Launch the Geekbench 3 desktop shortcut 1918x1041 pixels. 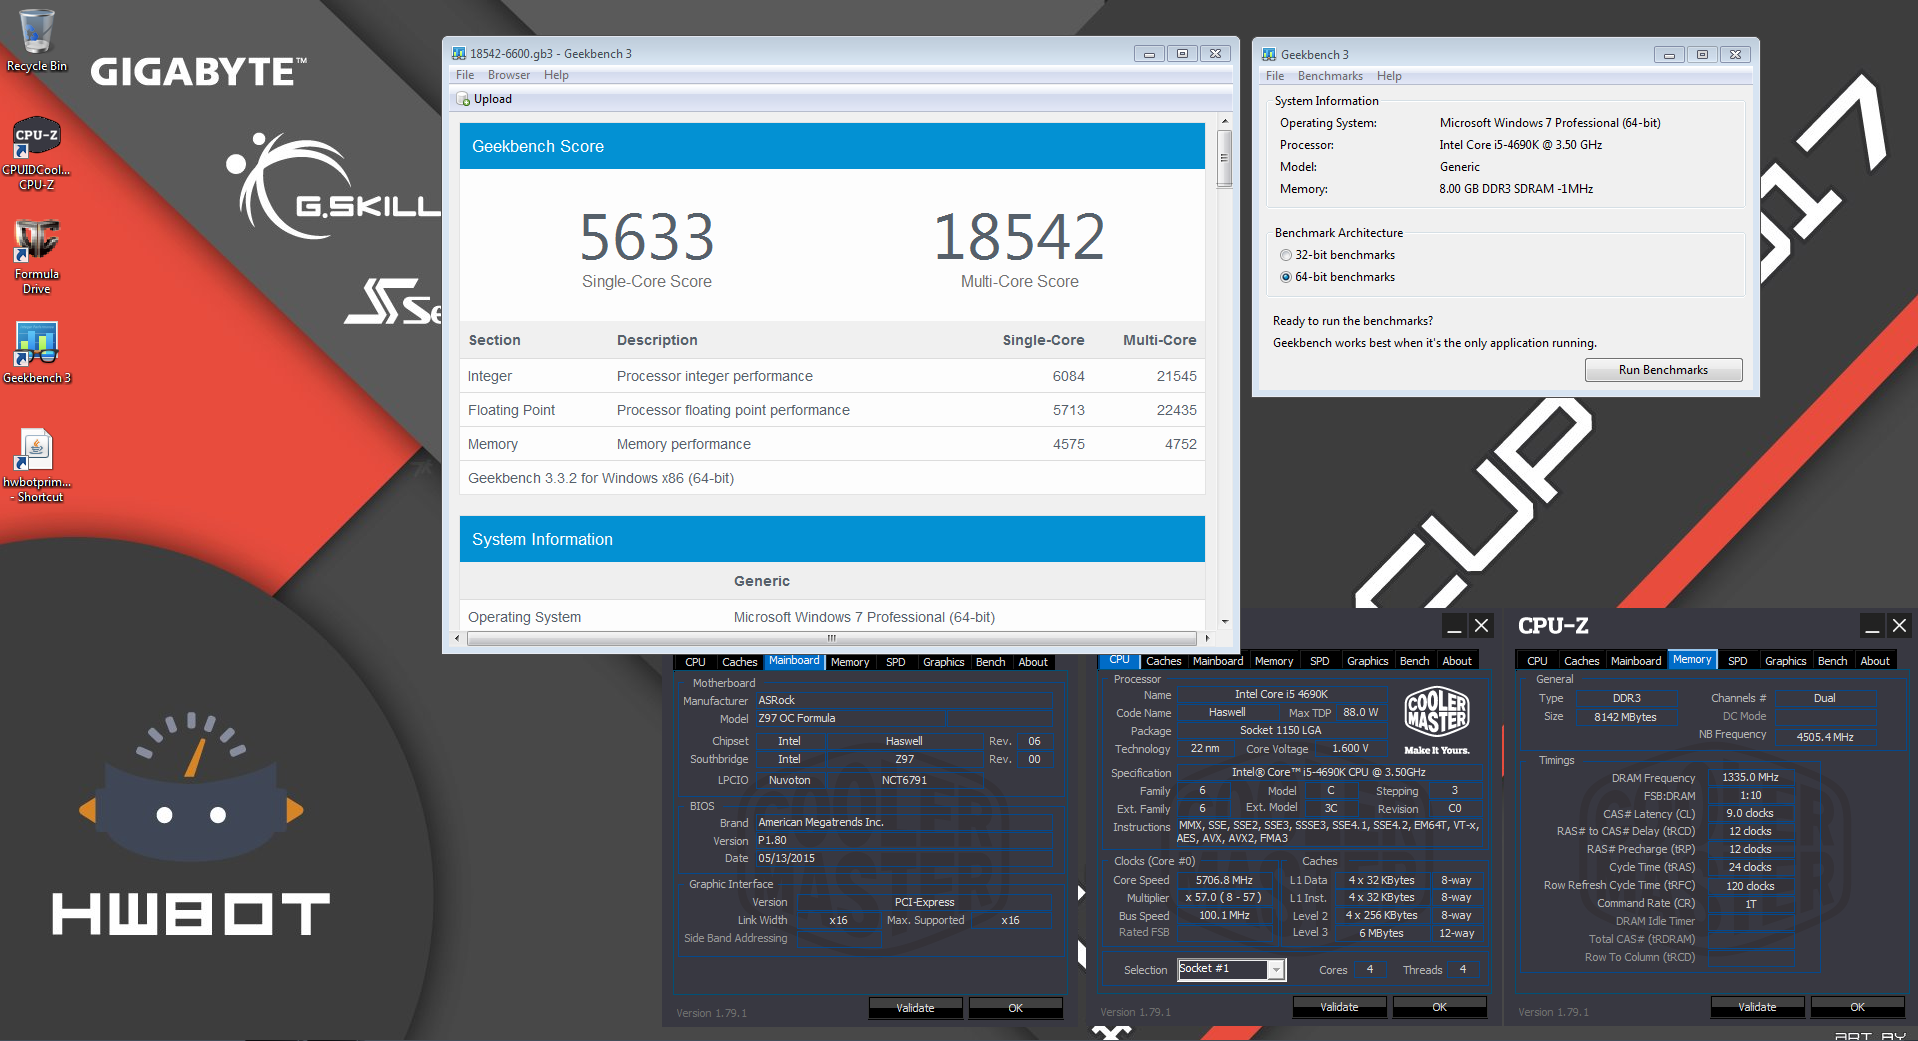click(x=36, y=352)
